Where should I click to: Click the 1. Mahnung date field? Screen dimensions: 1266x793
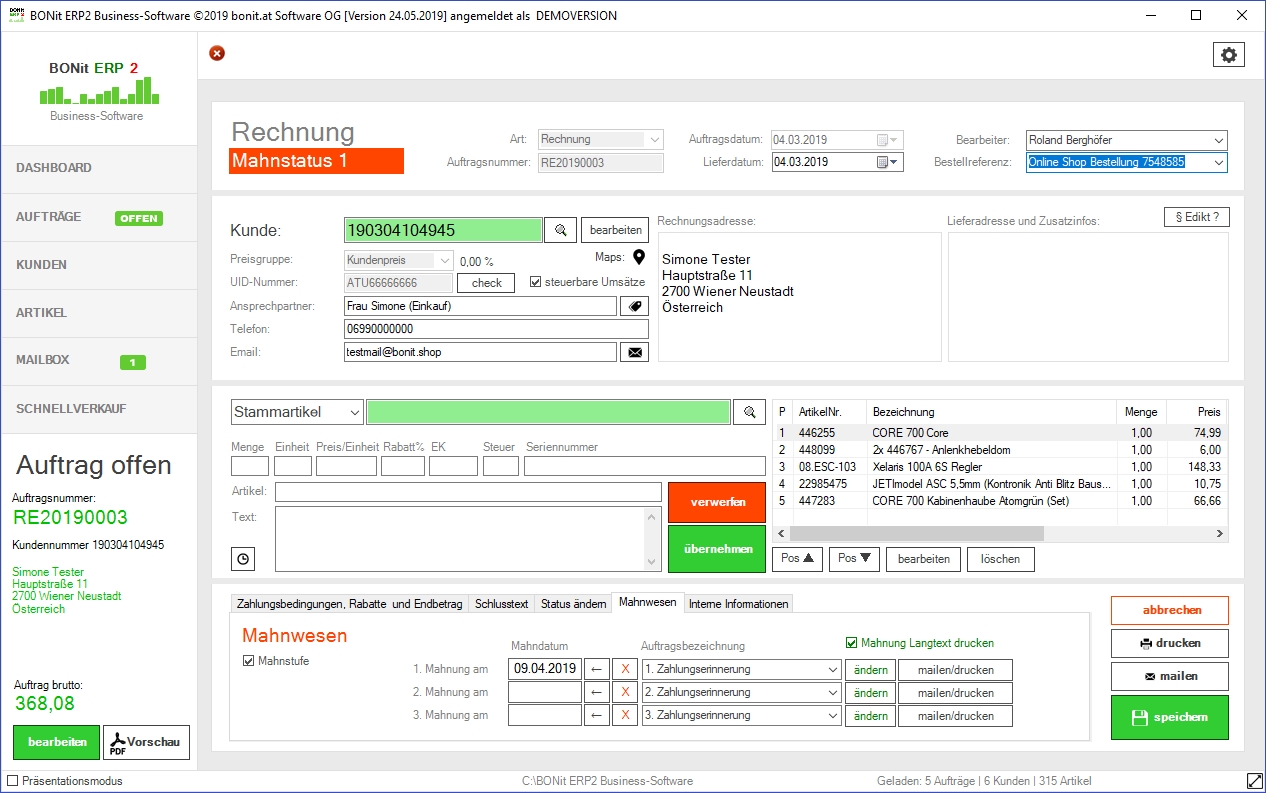tap(544, 669)
